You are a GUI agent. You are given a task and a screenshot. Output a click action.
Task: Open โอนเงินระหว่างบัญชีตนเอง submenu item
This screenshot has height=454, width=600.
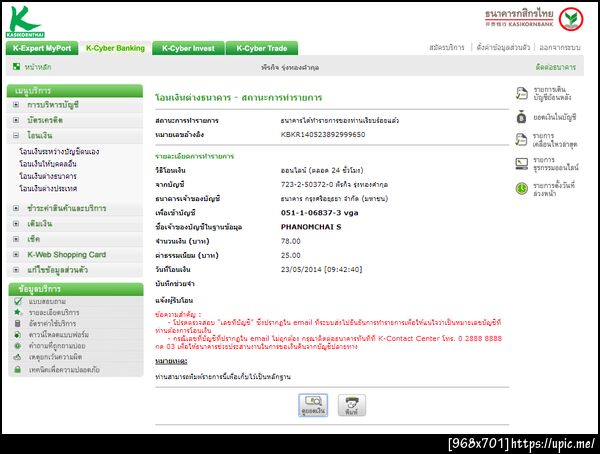pyautogui.click(x=59, y=152)
